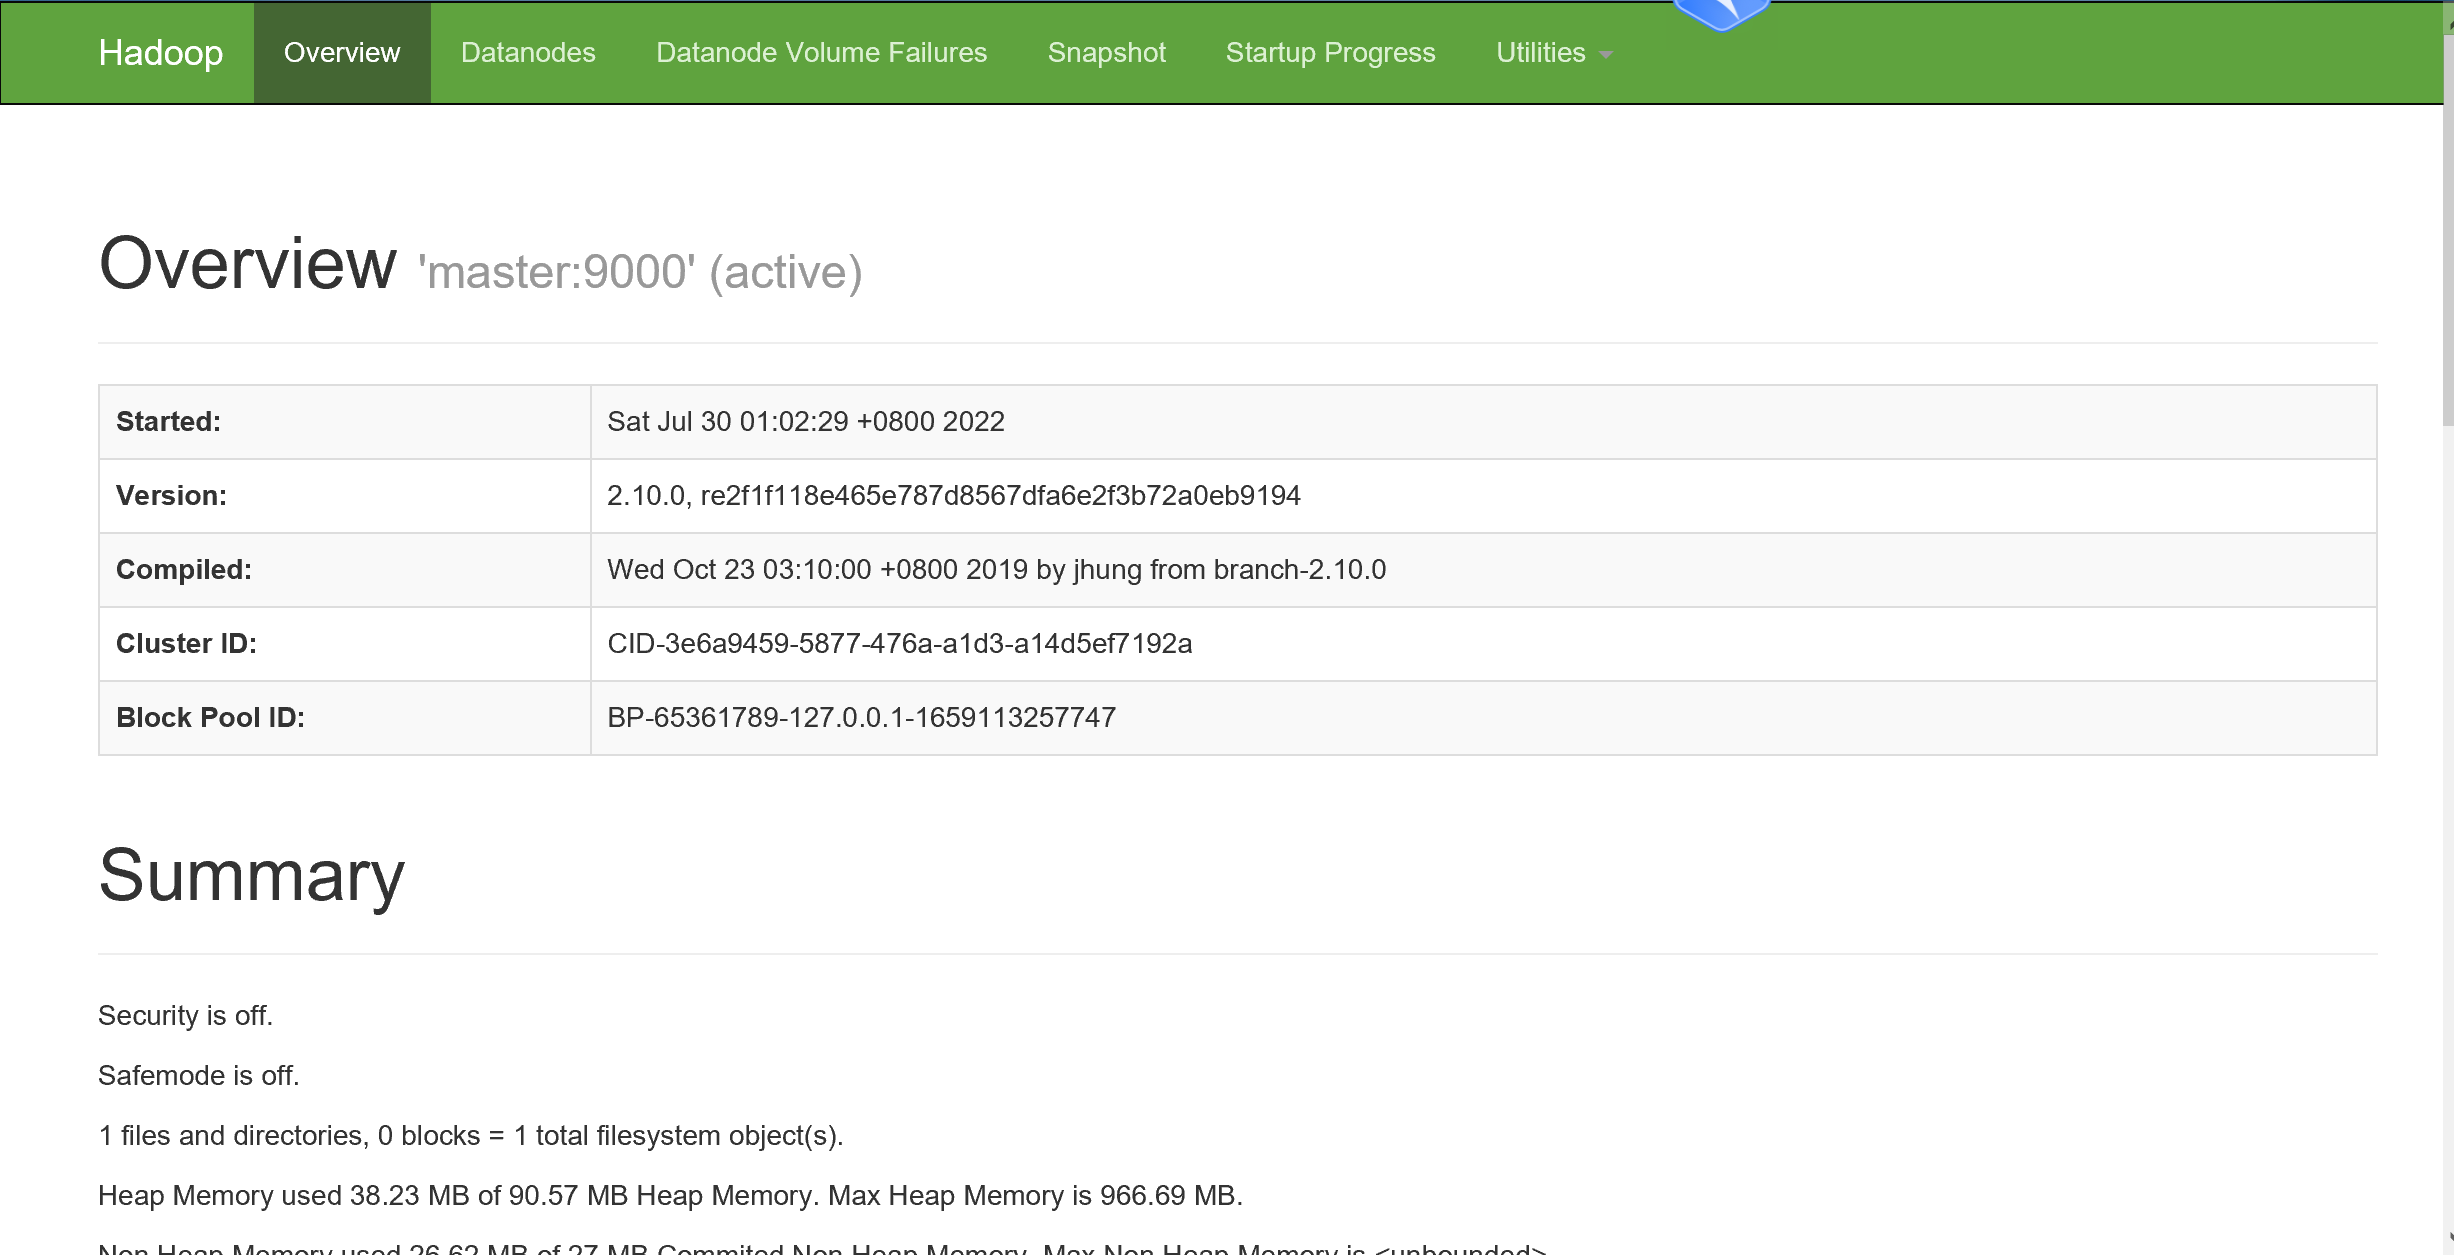The image size is (2454, 1255).
Task: Click the Hadoop brand link
Action: pyautogui.click(x=160, y=53)
